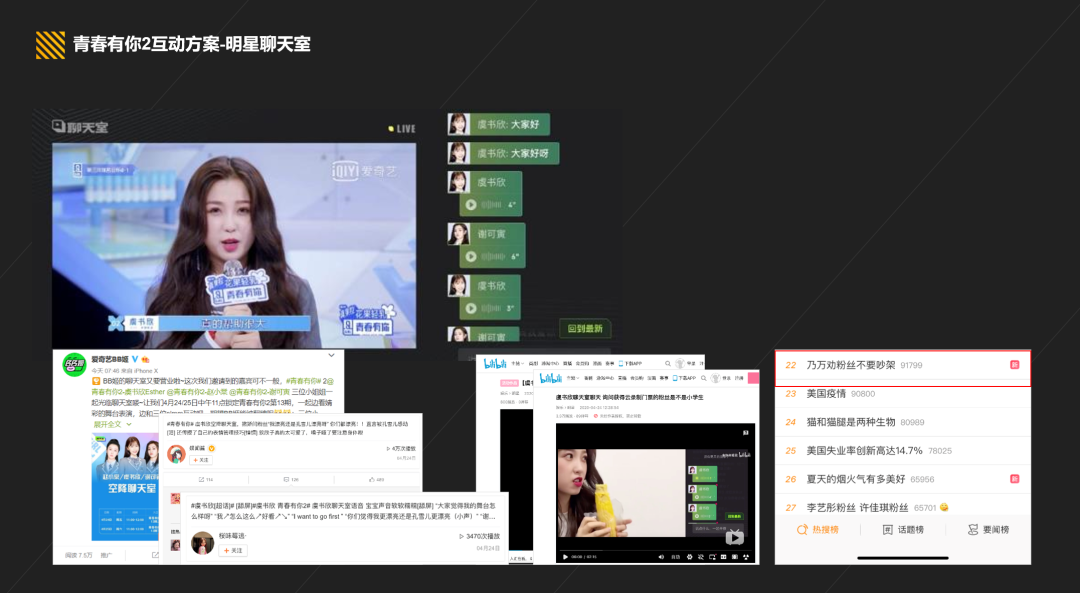
Task: Open the dropdown chevron on 爱奇艺BB姬 post
Action: coord(331,355)
